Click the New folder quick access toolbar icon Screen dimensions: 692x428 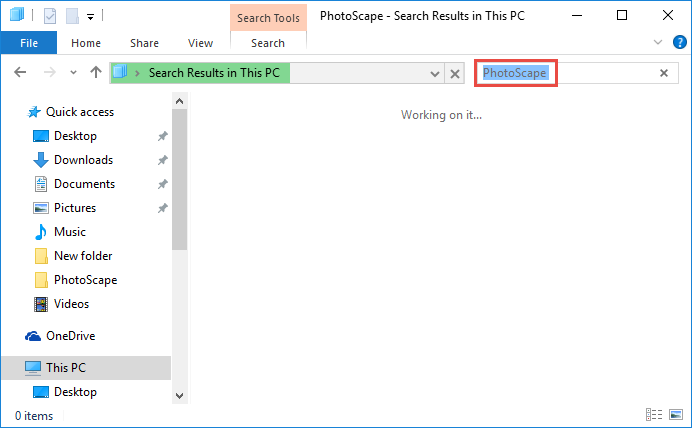tap(72, 16)
